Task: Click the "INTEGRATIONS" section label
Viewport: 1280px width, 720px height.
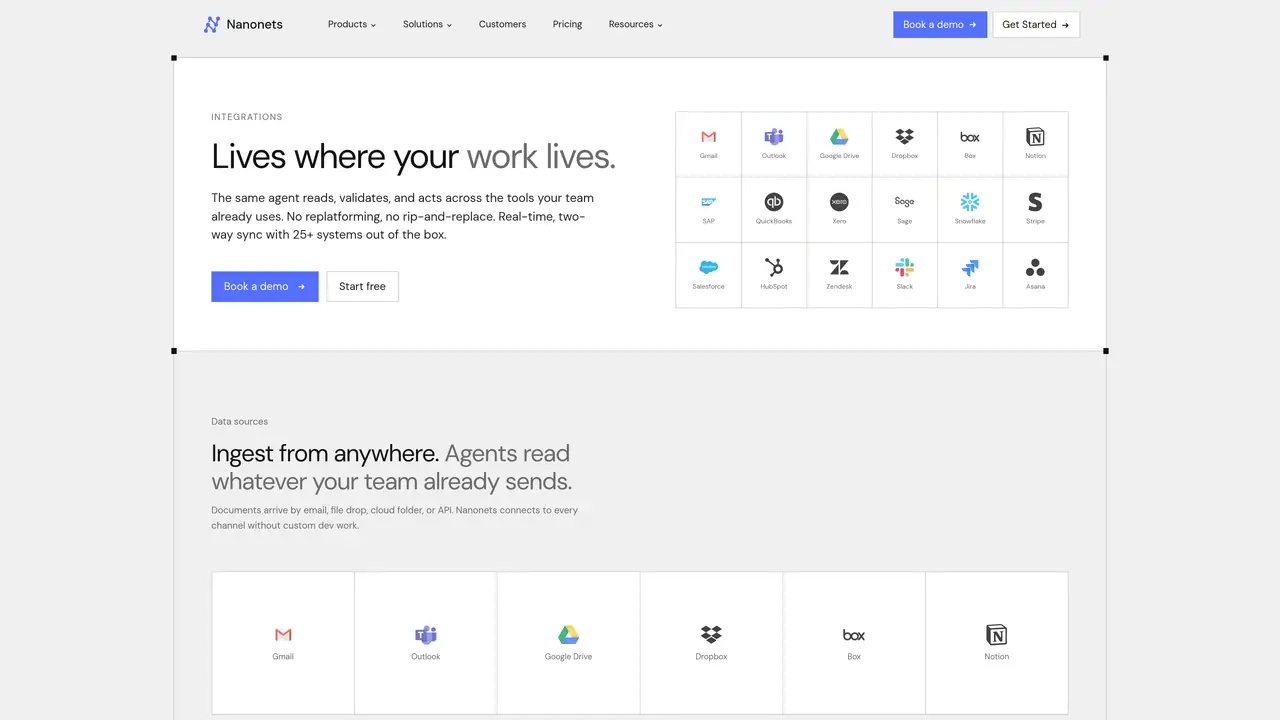Action: (x=247, y=117)
